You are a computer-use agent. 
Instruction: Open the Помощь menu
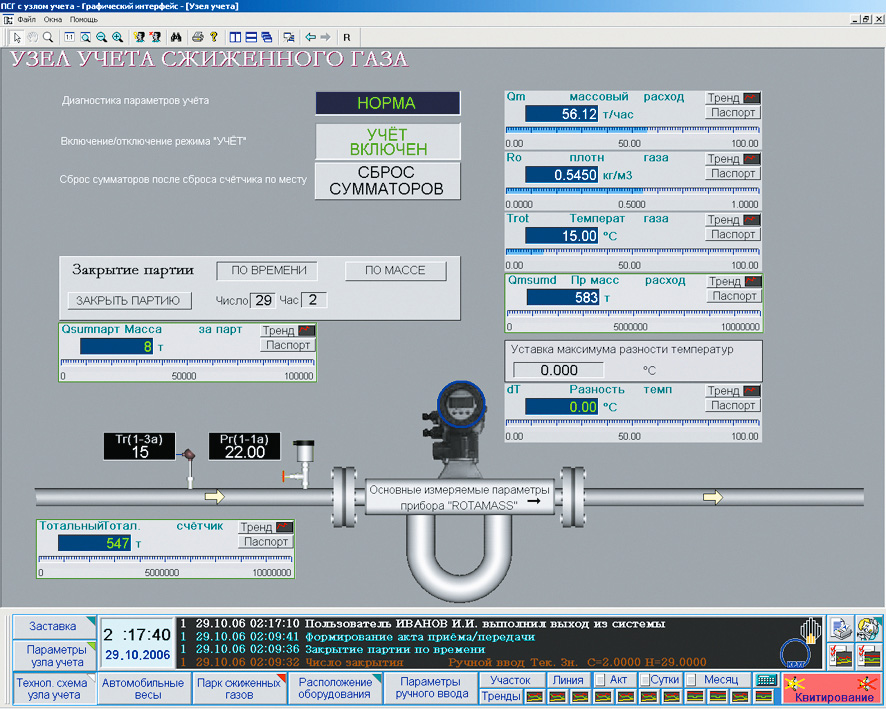click(x=84, y=20)
